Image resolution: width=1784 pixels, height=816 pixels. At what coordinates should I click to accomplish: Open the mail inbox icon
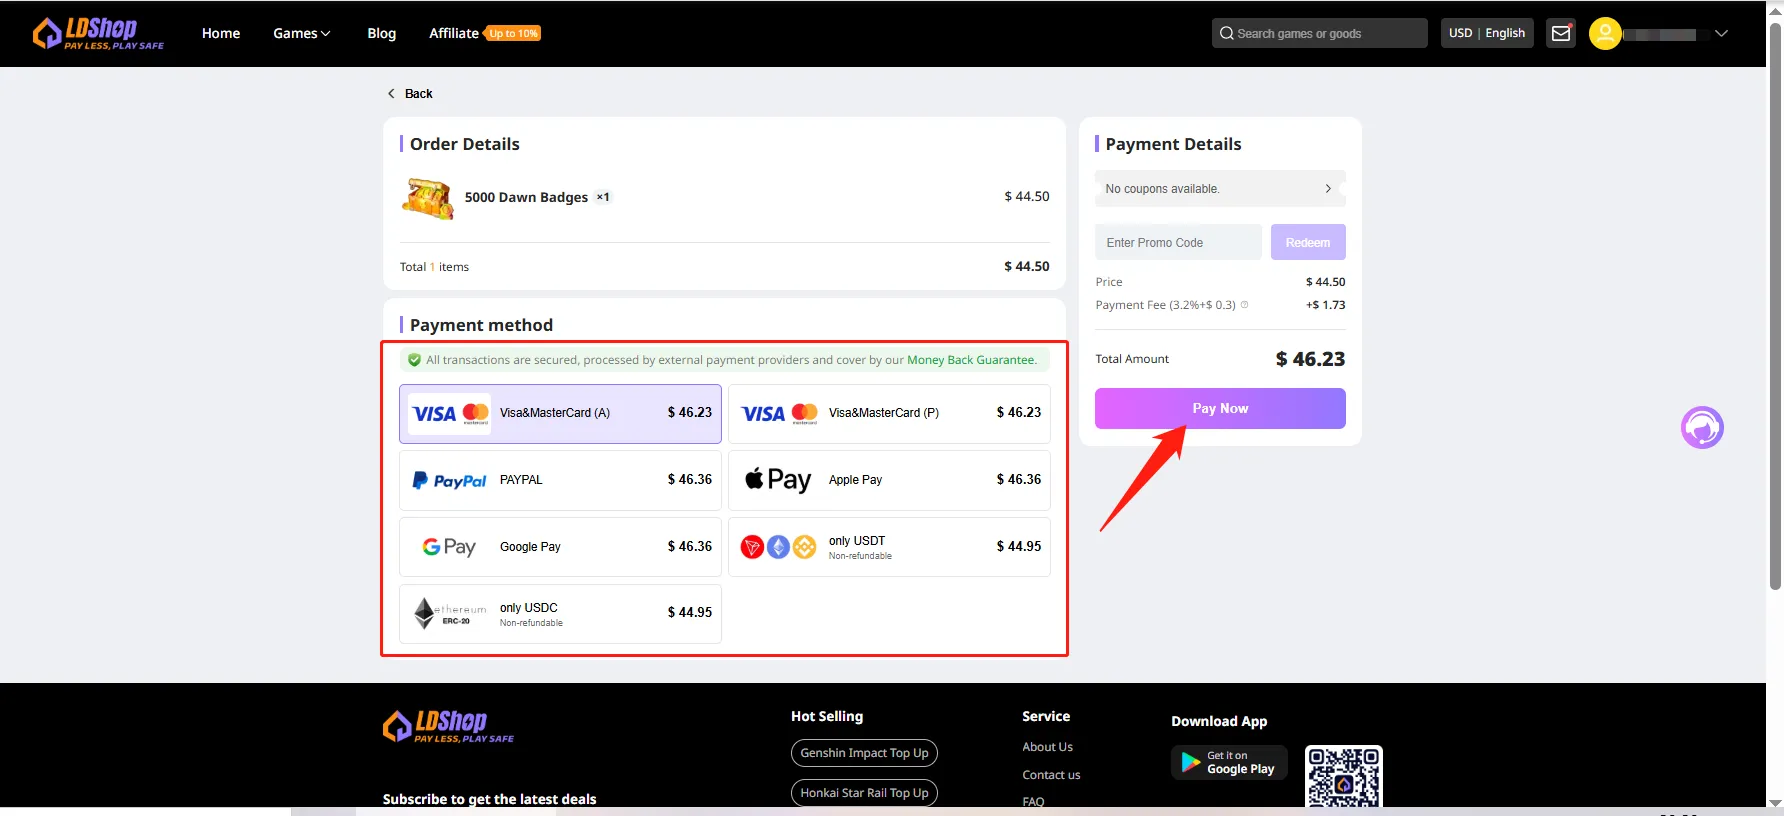(x=1561, y=33)
